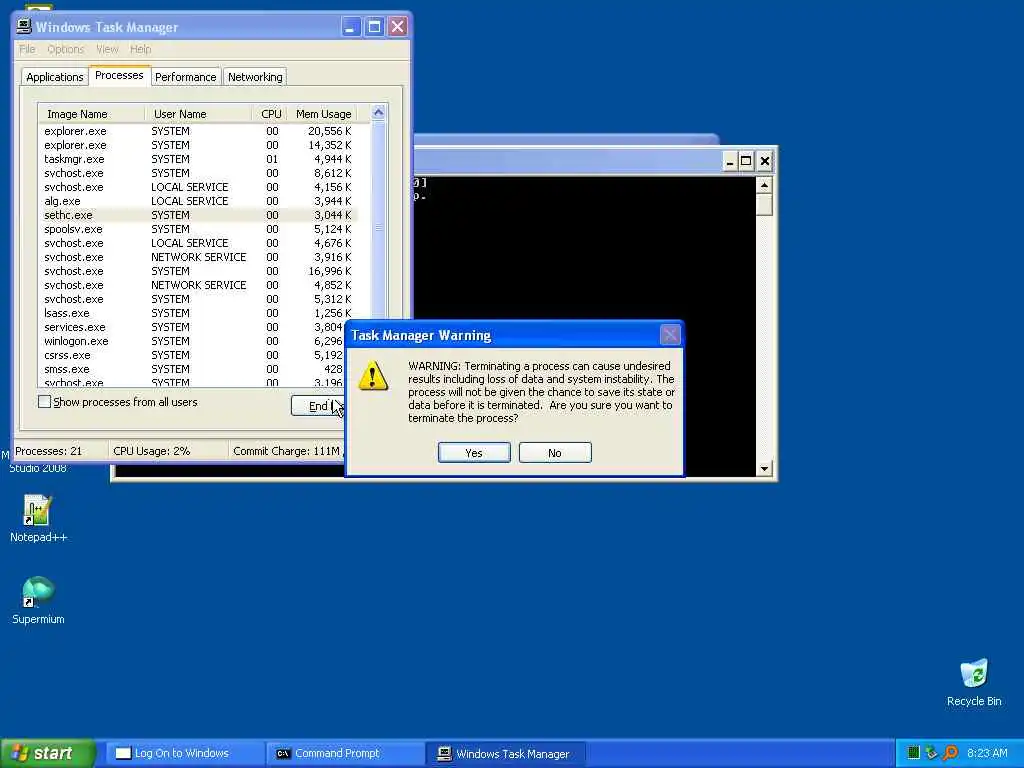Screen dimensions: 1024x768
Task: Click process list scroll-up arrow
Action: pos(378,112)
